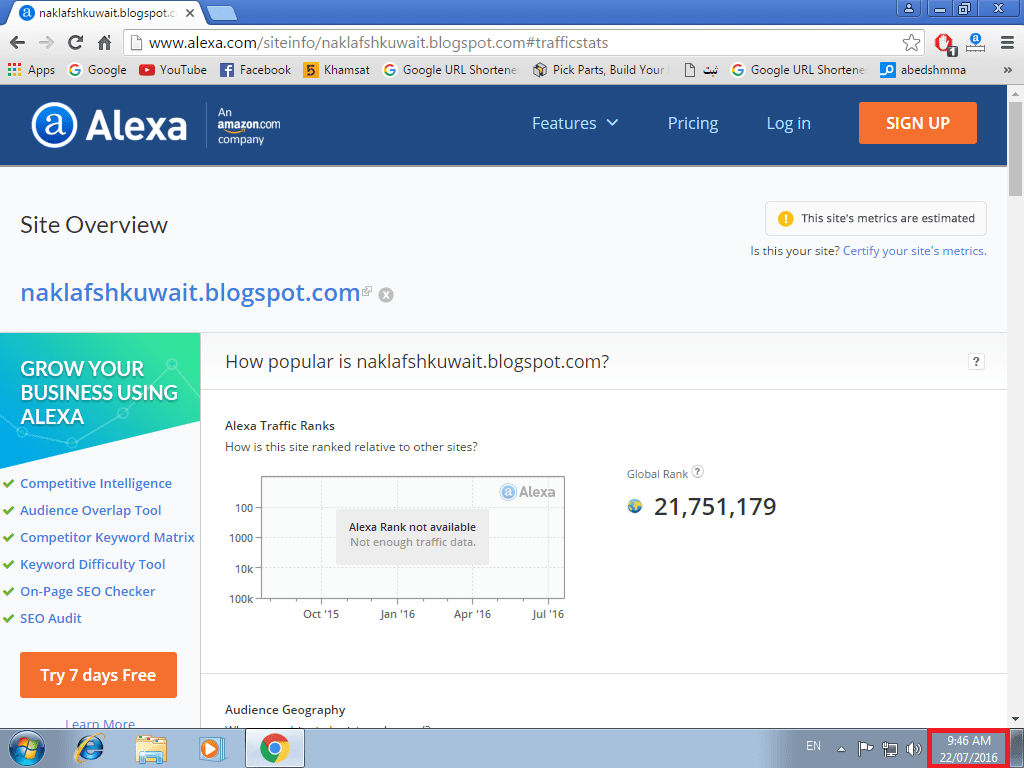Open the Alexa toolbar extension icon
The height and width of the screenshot is (768, 1024).
pos(975,43)
